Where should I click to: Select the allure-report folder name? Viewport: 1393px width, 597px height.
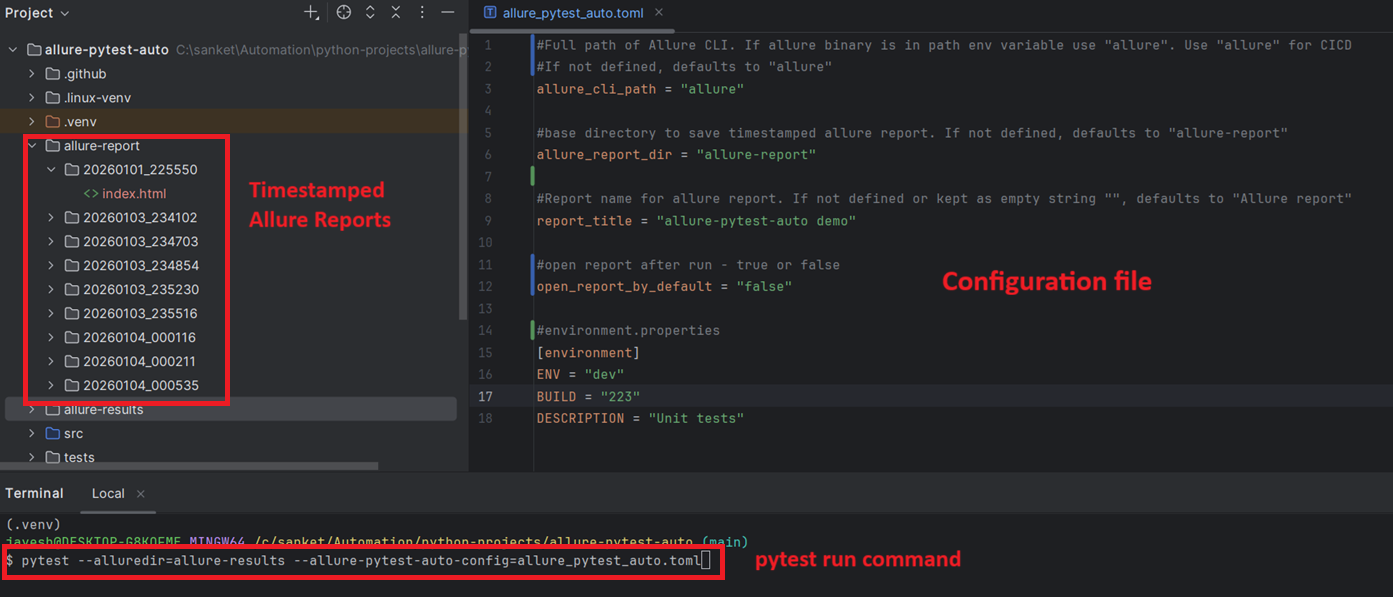tap(102, 146)
